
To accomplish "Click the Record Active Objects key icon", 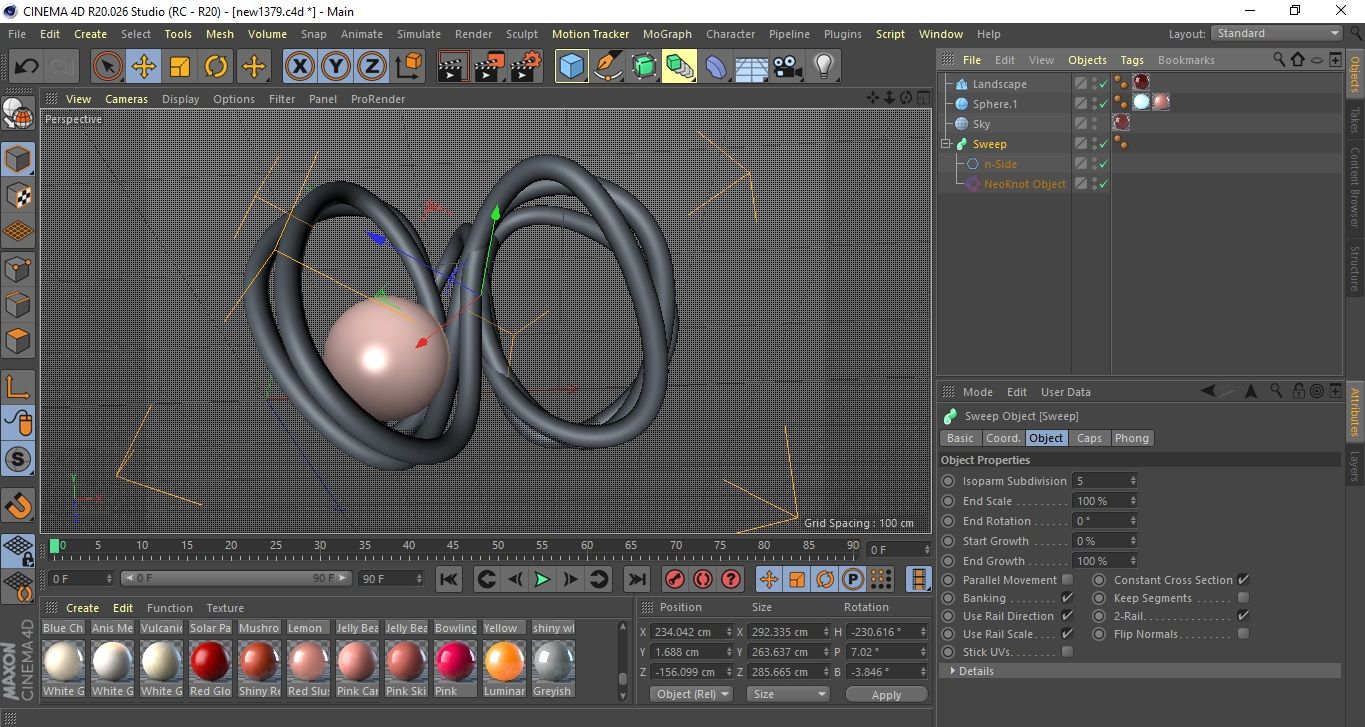I will [x=674, y=579].
